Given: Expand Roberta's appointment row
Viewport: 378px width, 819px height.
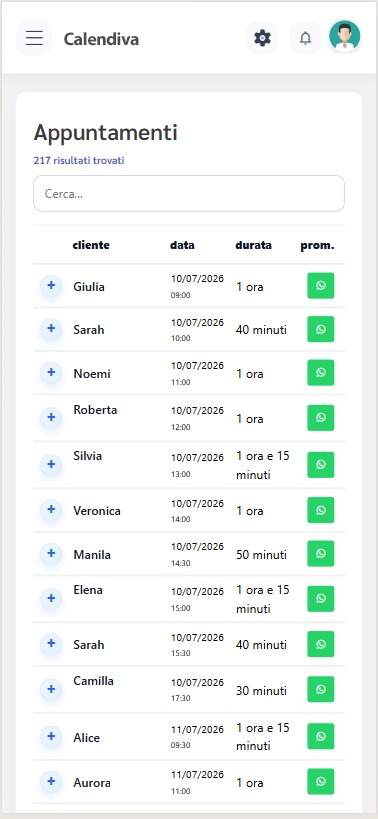Looking at the screenshot, I should tap(51, 417).
